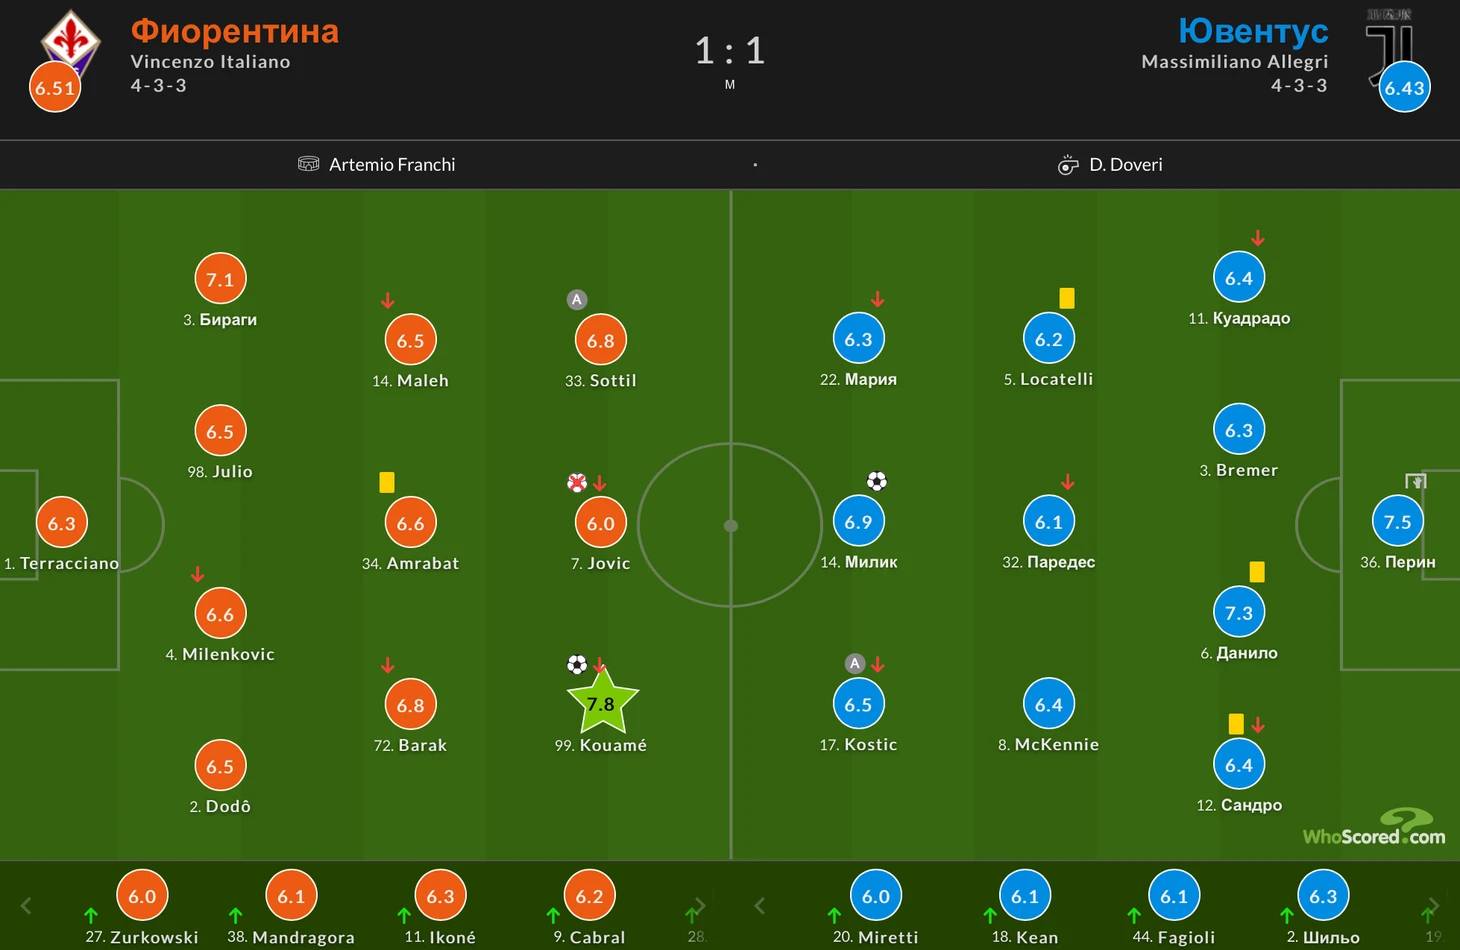Click the missed penalty icon above Jovic

(x=577, y=483)
